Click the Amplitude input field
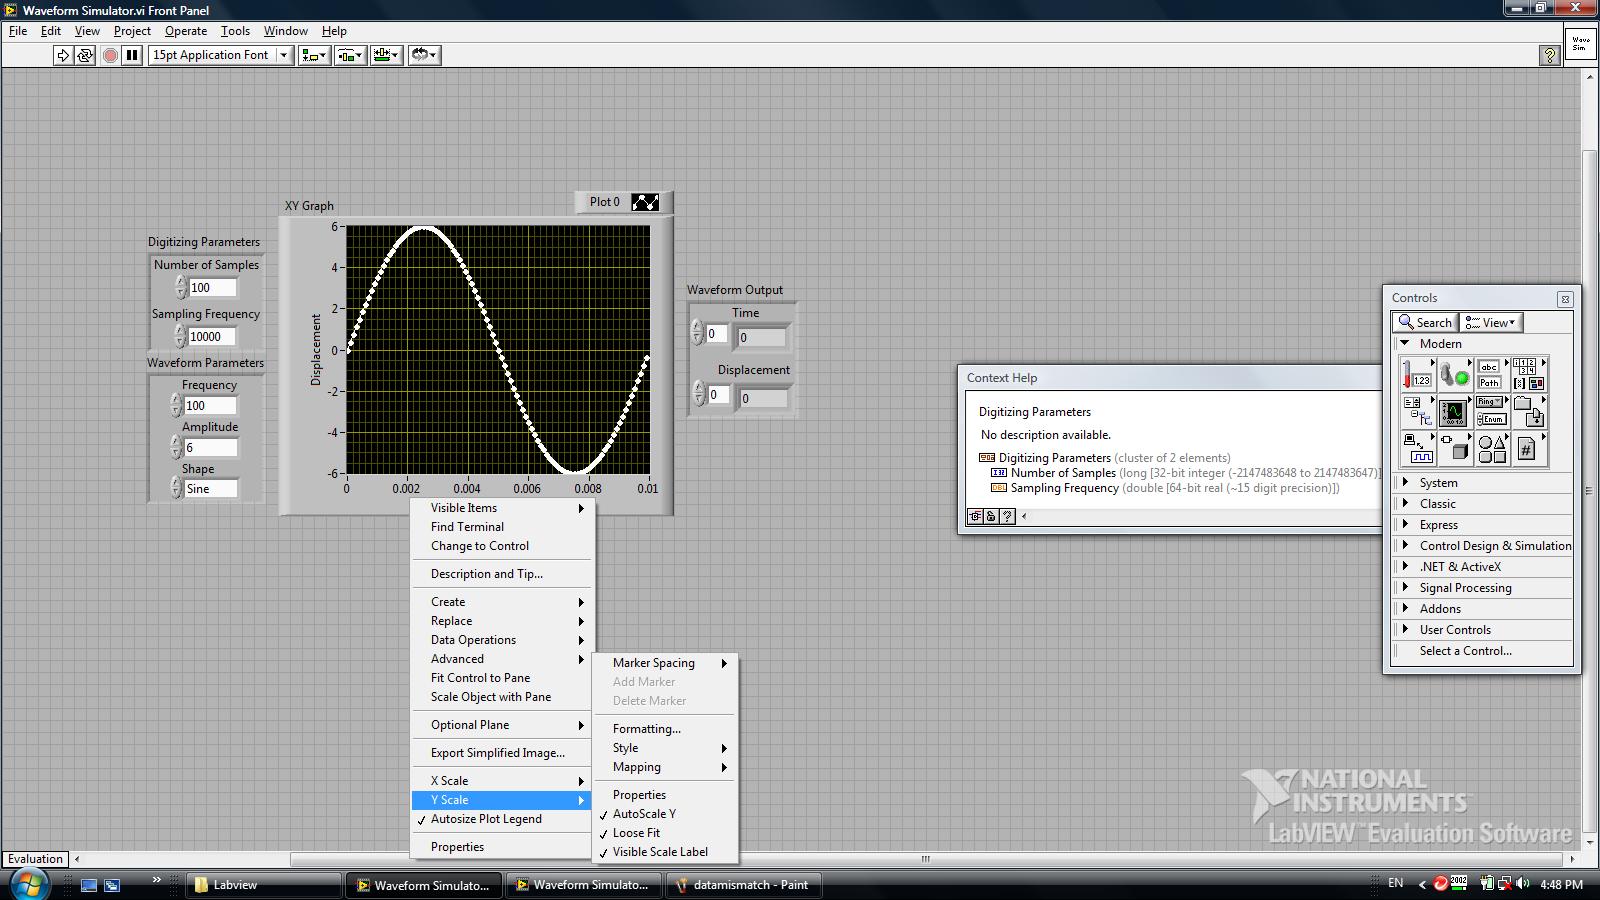Viewport: 1600px width, 900px height. click(x=211, y=448)
